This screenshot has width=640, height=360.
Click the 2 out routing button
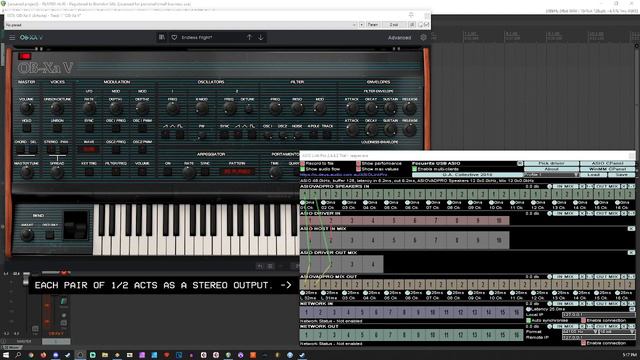tap(394, 25)
